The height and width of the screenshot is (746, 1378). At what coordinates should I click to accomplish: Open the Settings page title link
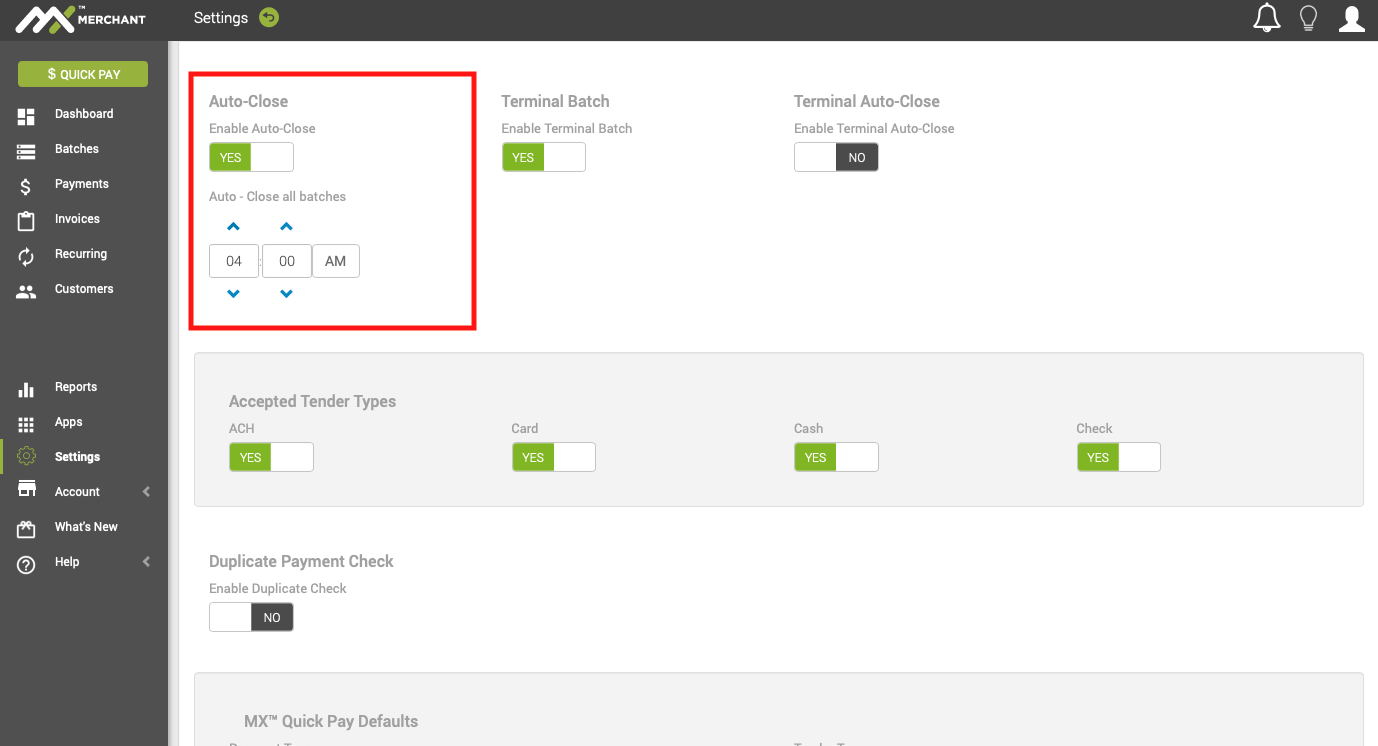(x=222, y=17)
